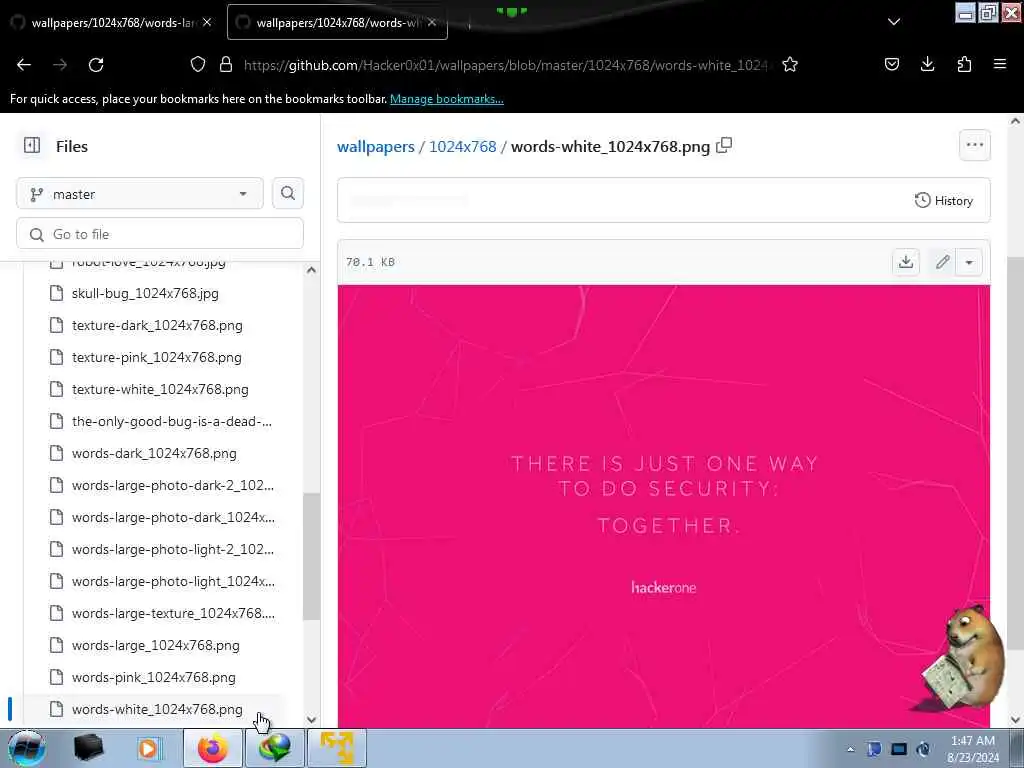Click the page scrollbar up arrow

1016,121
